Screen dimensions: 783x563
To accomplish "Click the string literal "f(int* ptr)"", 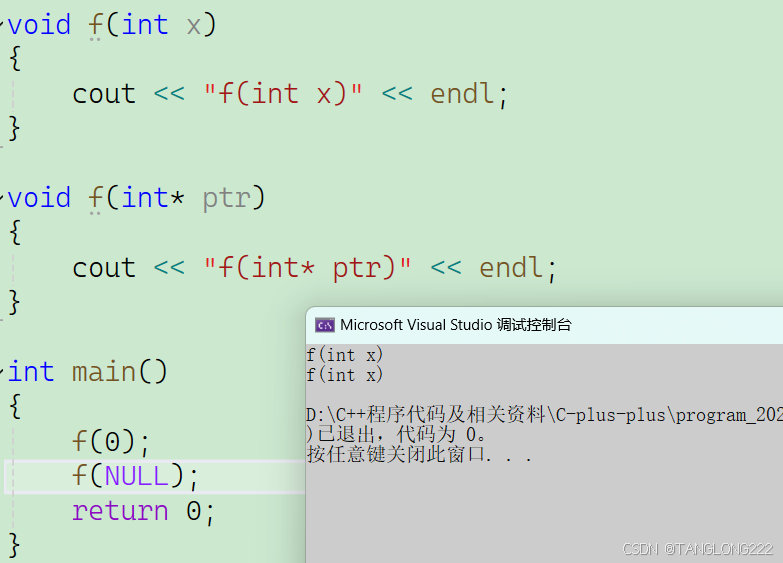I will [308, 267].
